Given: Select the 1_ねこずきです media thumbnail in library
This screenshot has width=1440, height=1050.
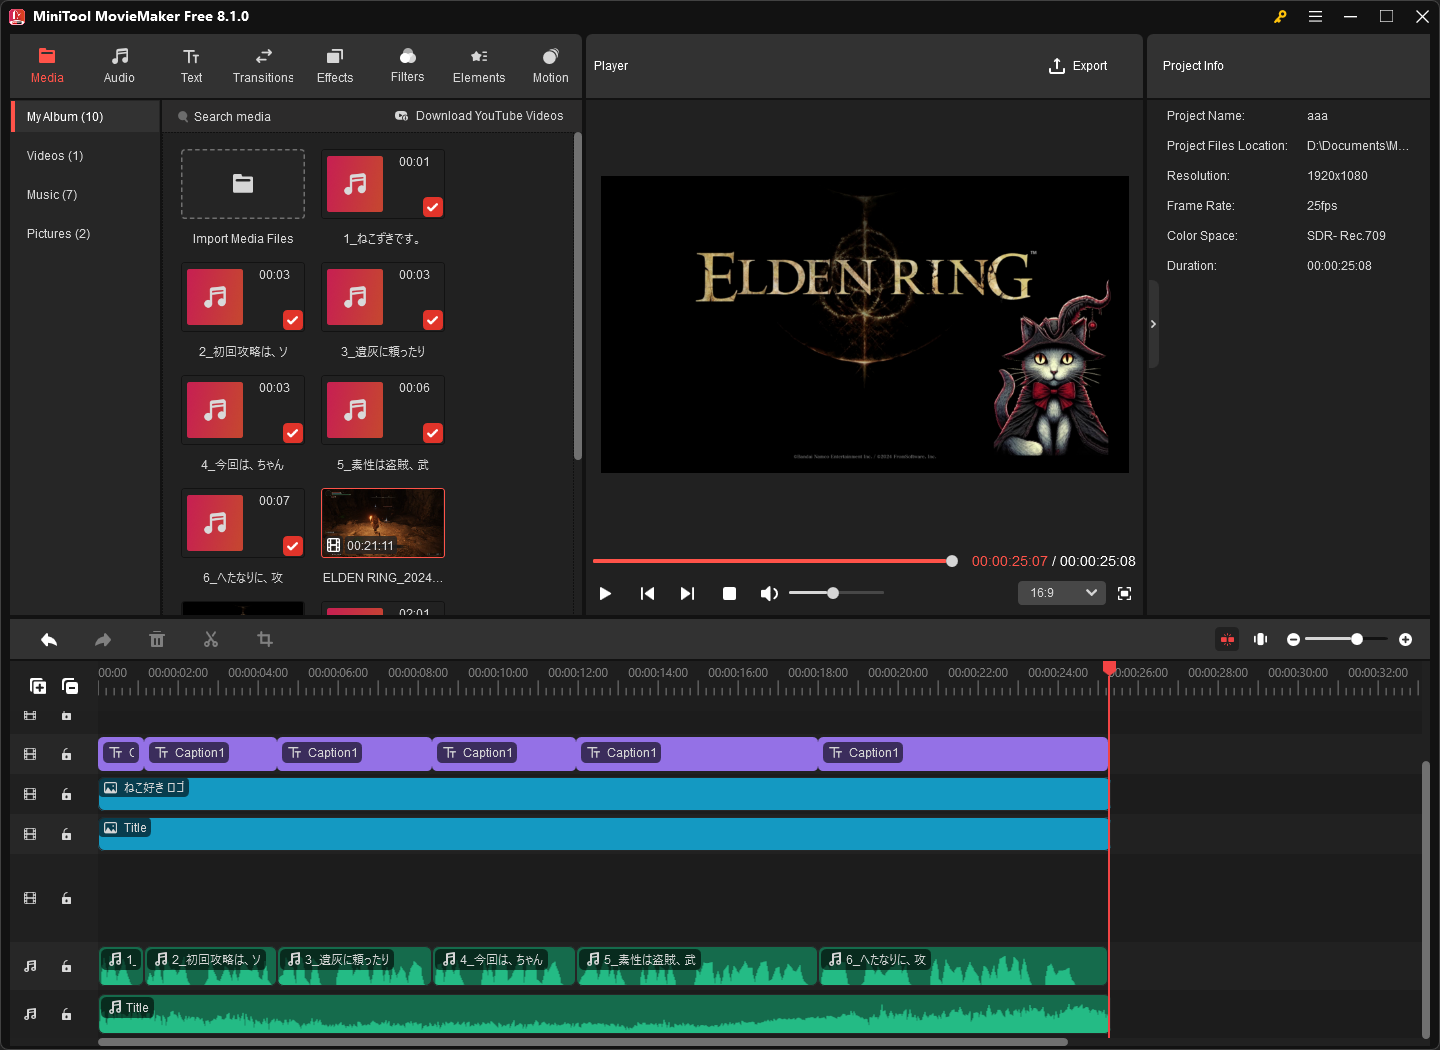Looking at the screenshot, I should 383,184.
